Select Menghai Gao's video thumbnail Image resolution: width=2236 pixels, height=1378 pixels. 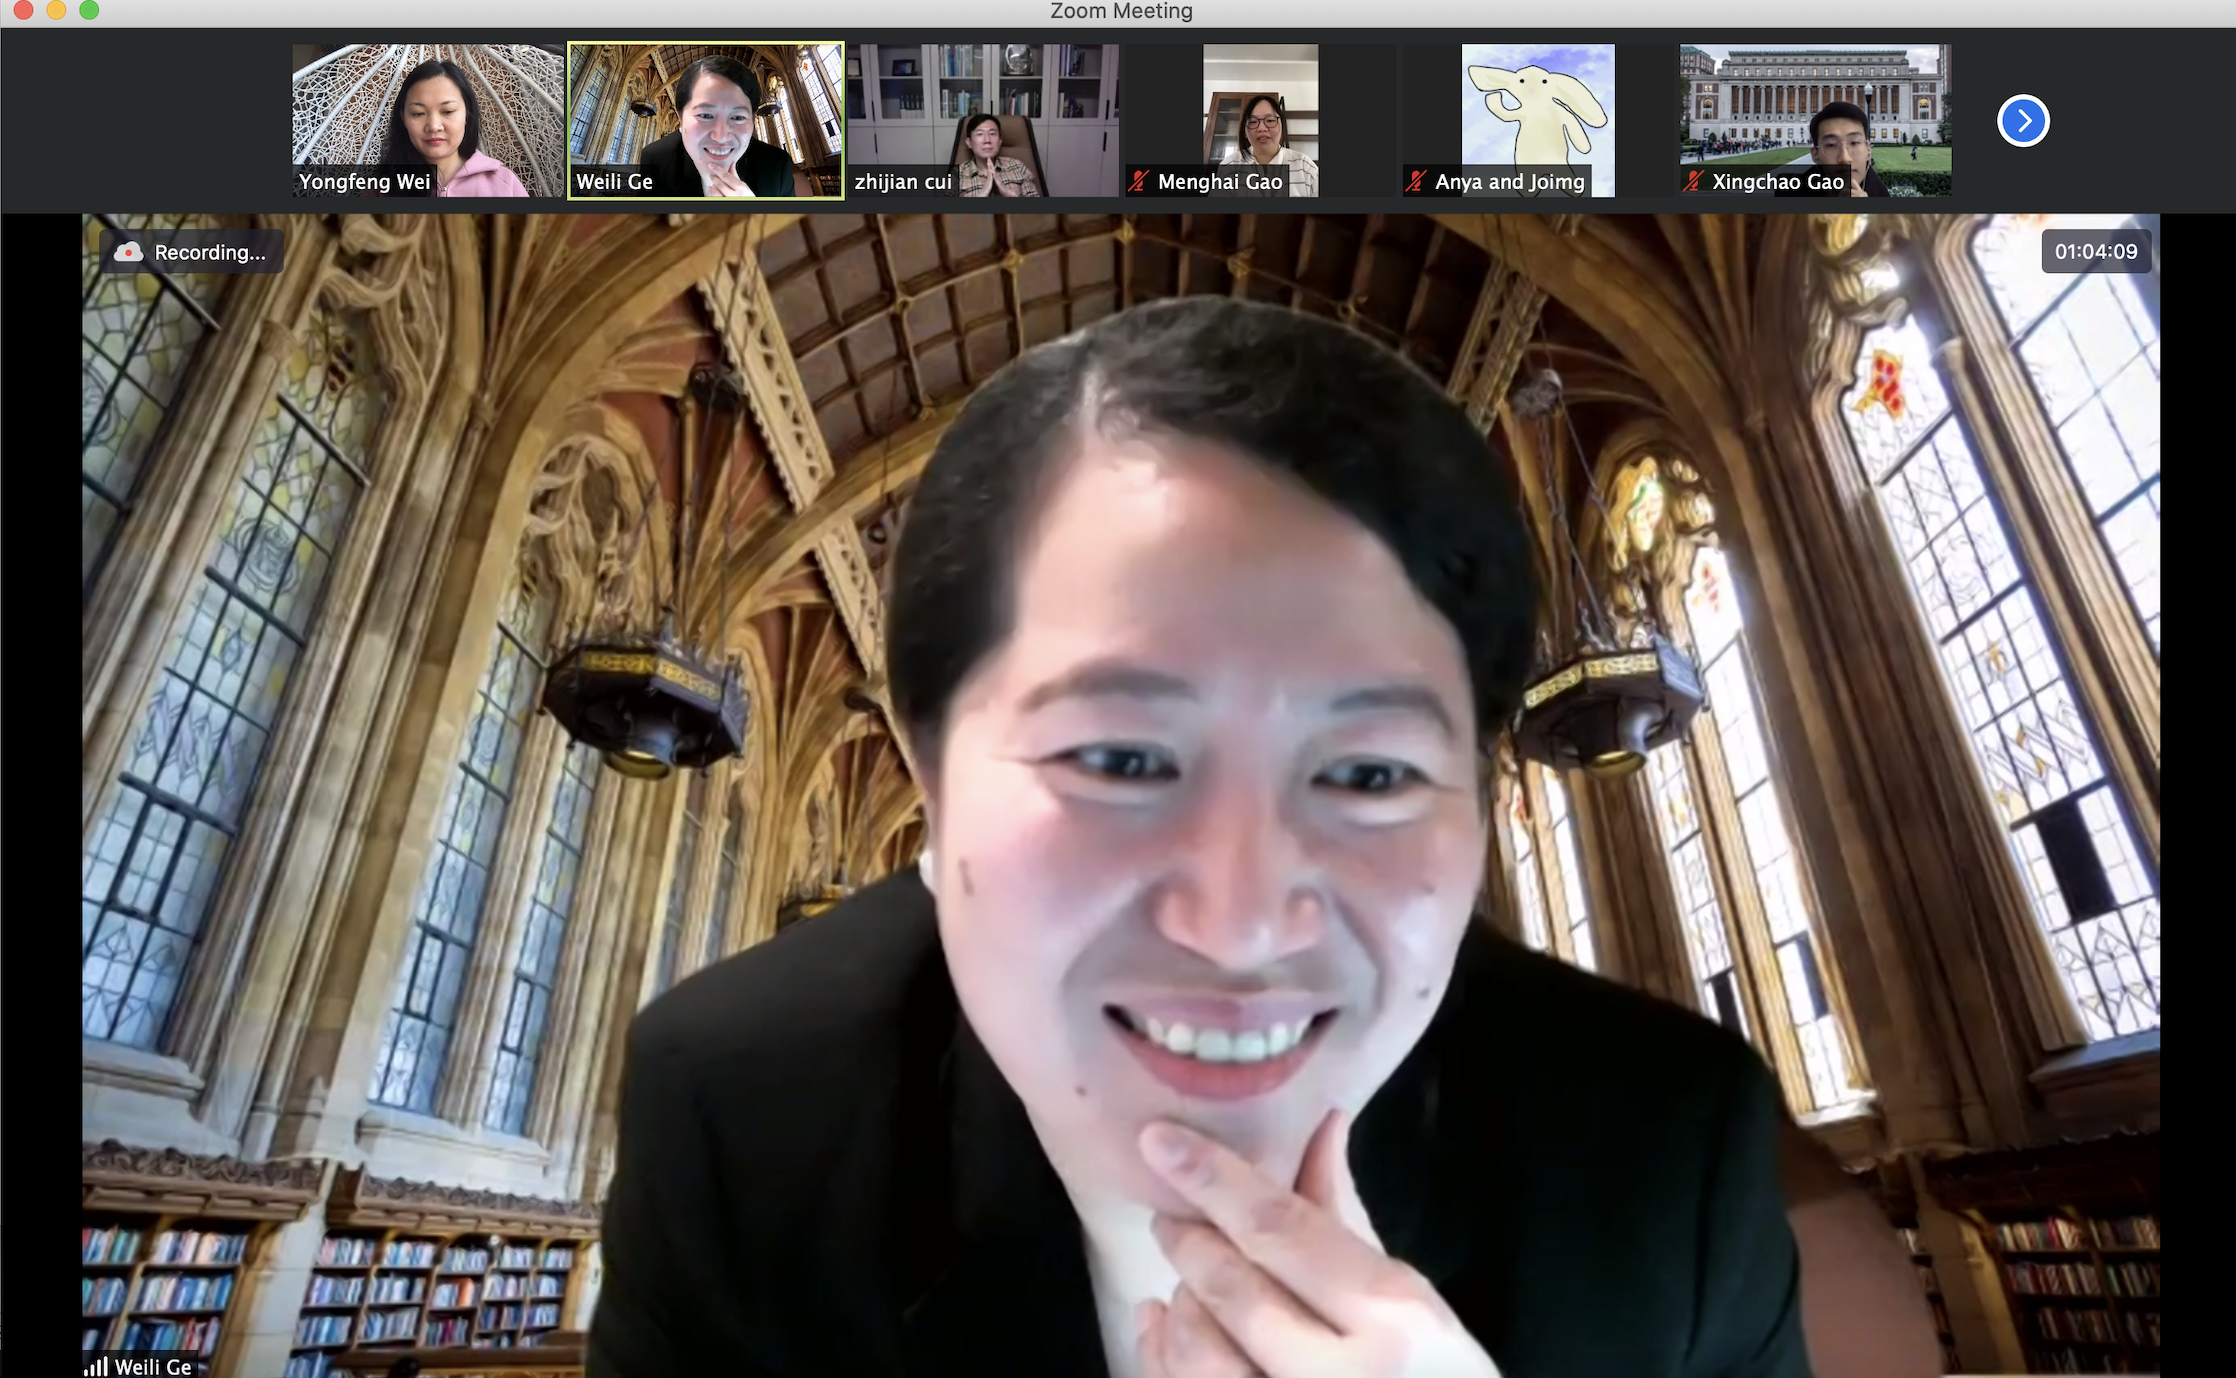[1260, 120]
